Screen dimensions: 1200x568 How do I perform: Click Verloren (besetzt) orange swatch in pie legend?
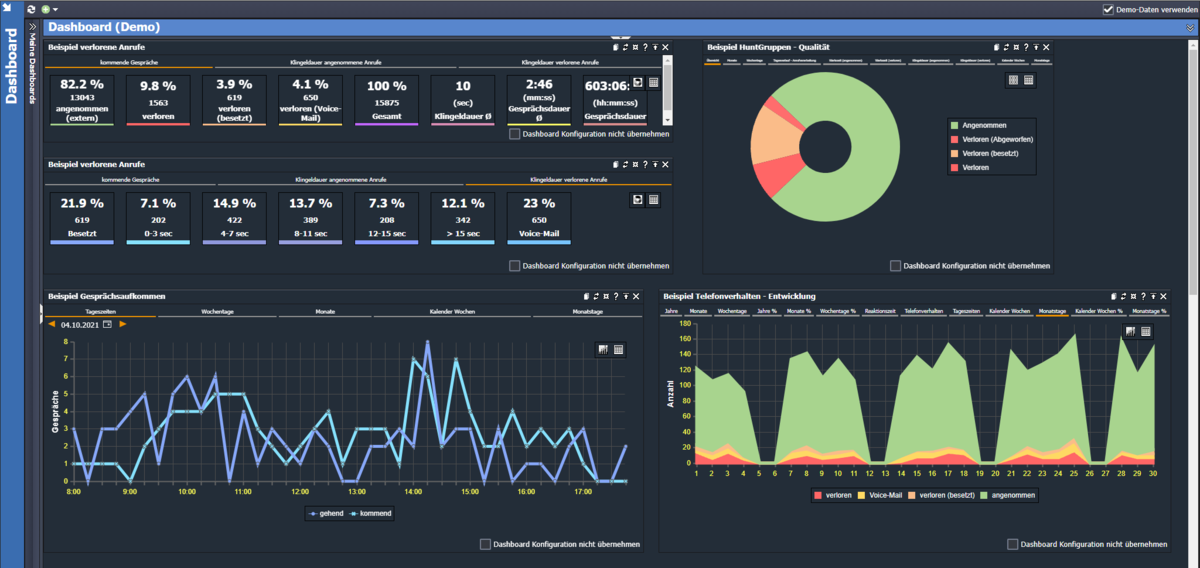[955, 153]
